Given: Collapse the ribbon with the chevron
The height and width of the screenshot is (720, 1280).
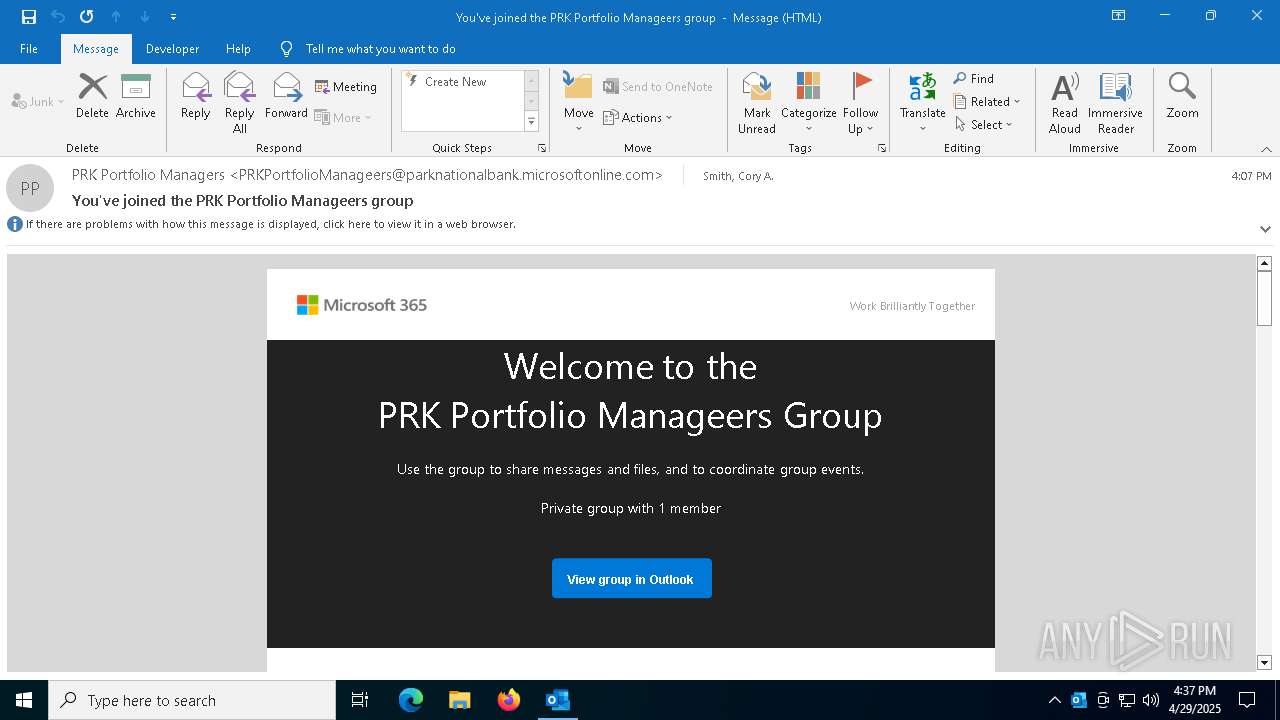Looking at the screenshot, I should coord(1266,149).
